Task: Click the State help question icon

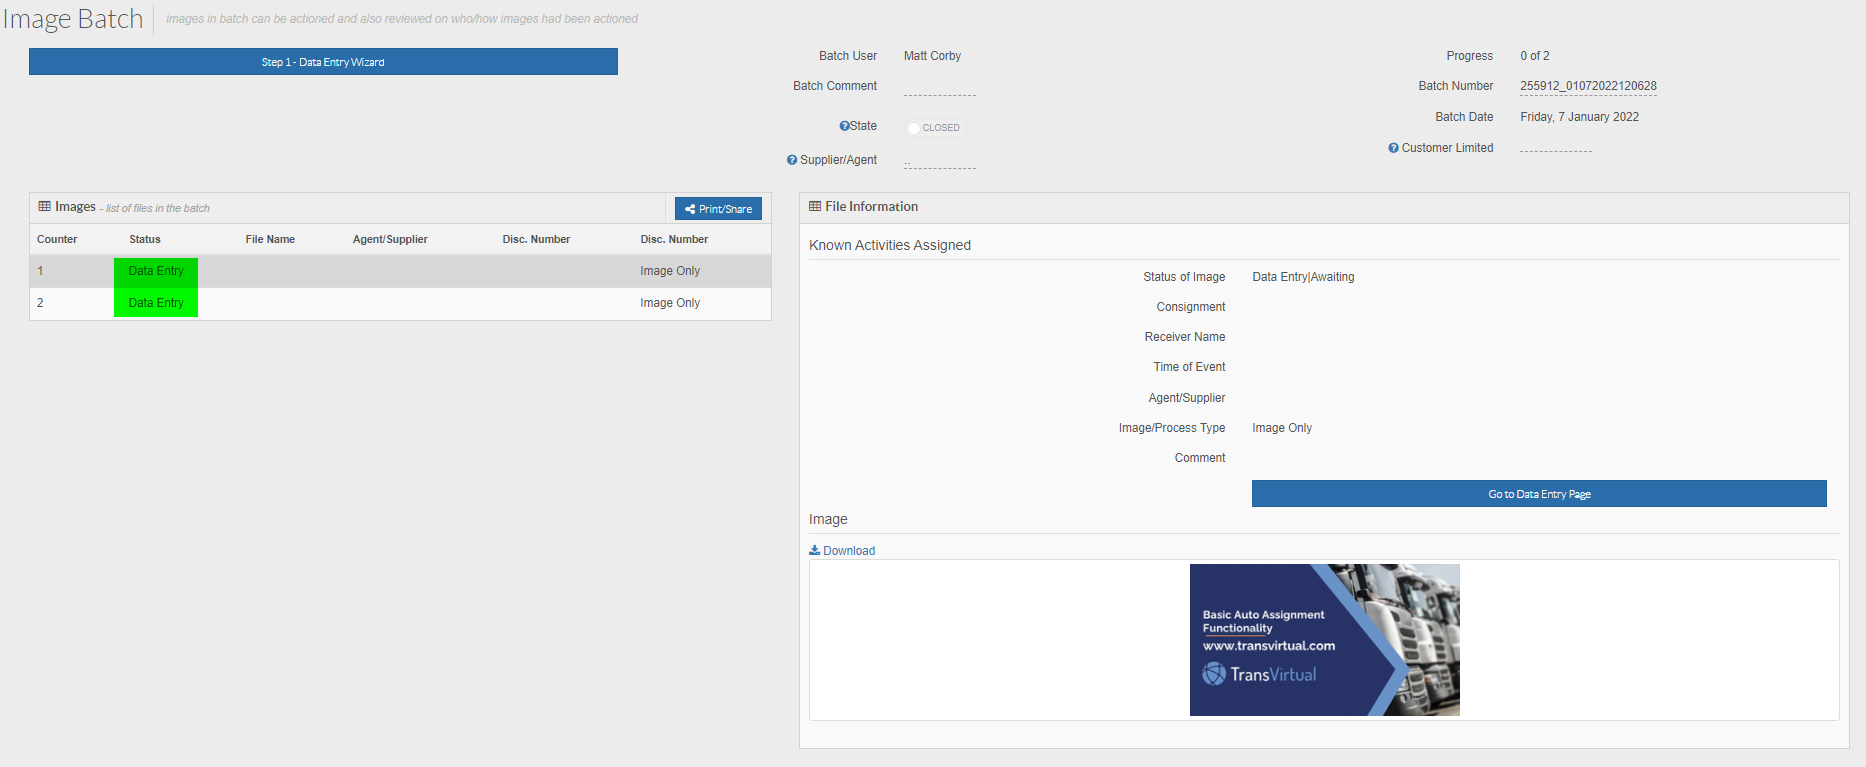Action: (844, 126)
